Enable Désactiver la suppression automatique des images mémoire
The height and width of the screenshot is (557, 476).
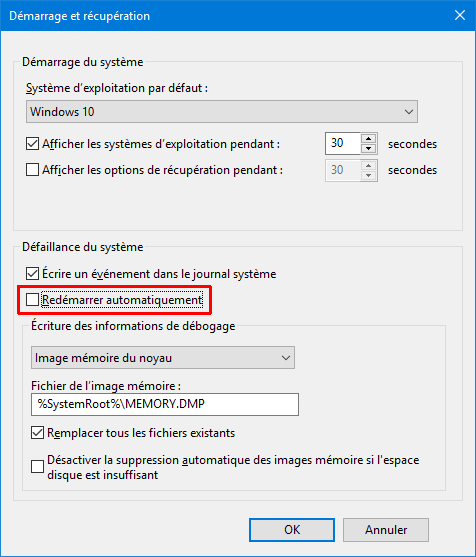point(37,466)
